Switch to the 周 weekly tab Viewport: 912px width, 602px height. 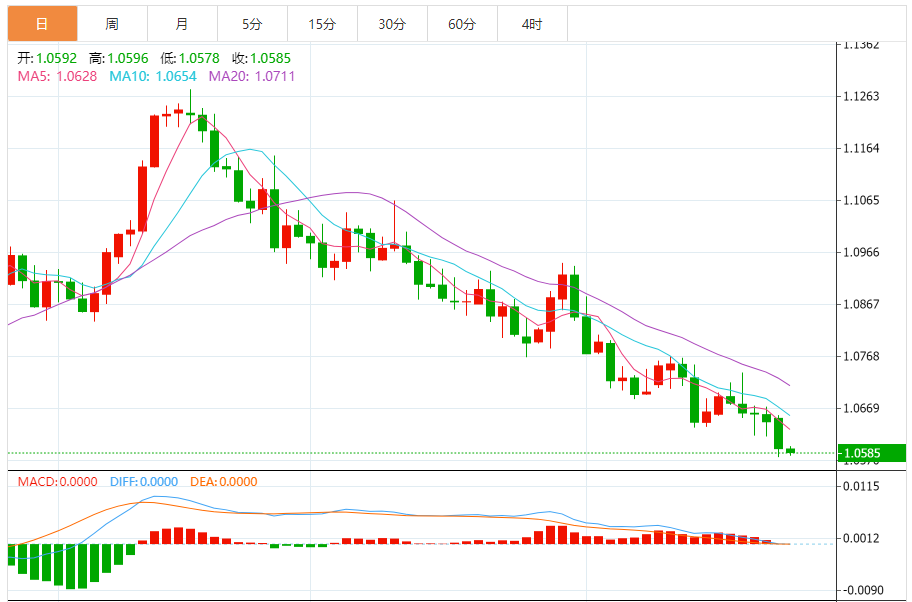click(112, 24)
